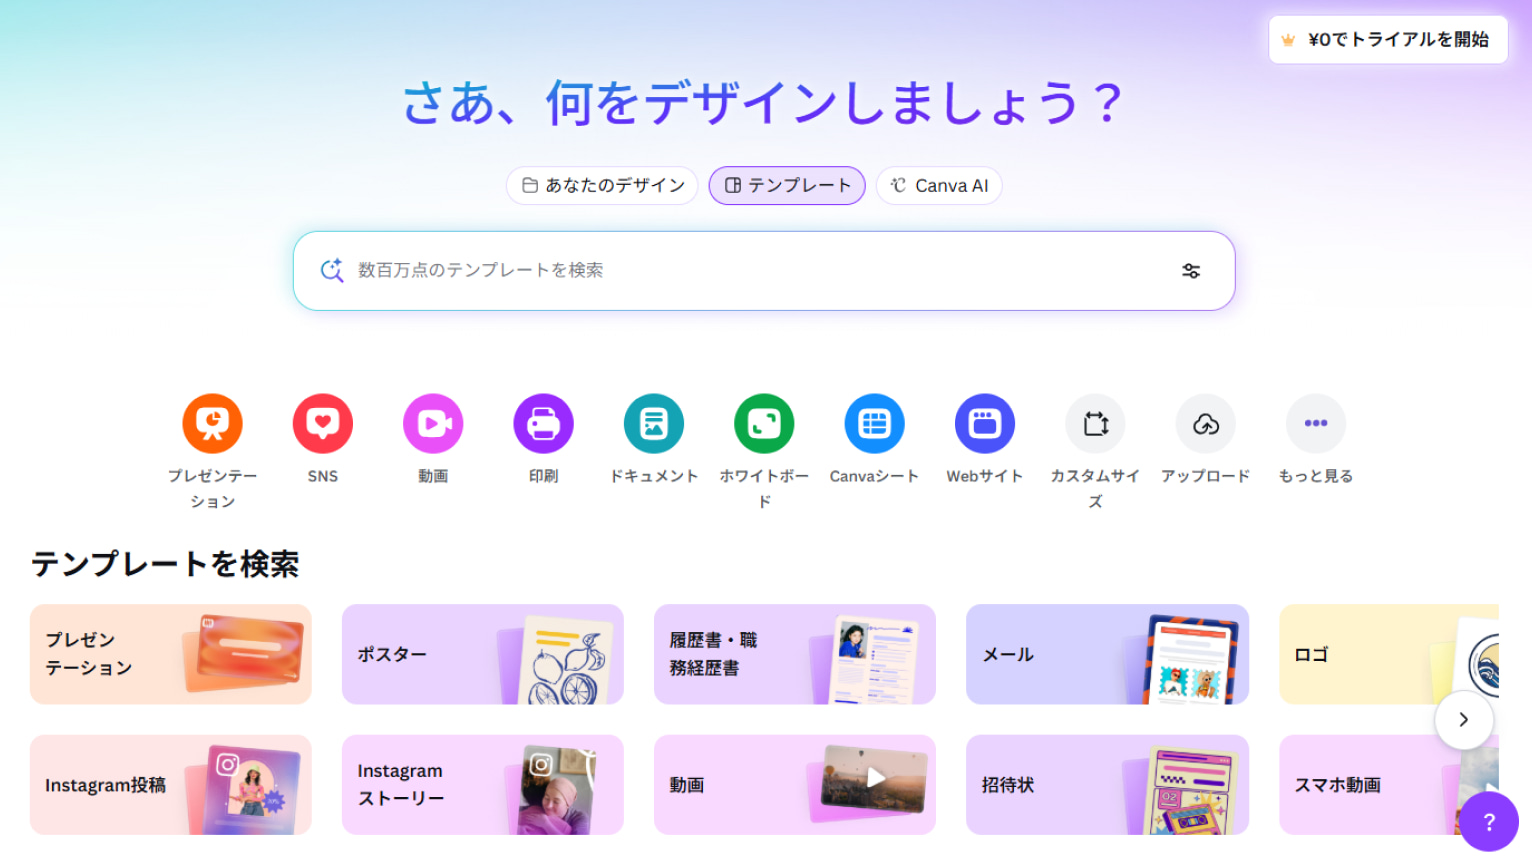Select the アップロード cloud upload icon

(1205, 423)
